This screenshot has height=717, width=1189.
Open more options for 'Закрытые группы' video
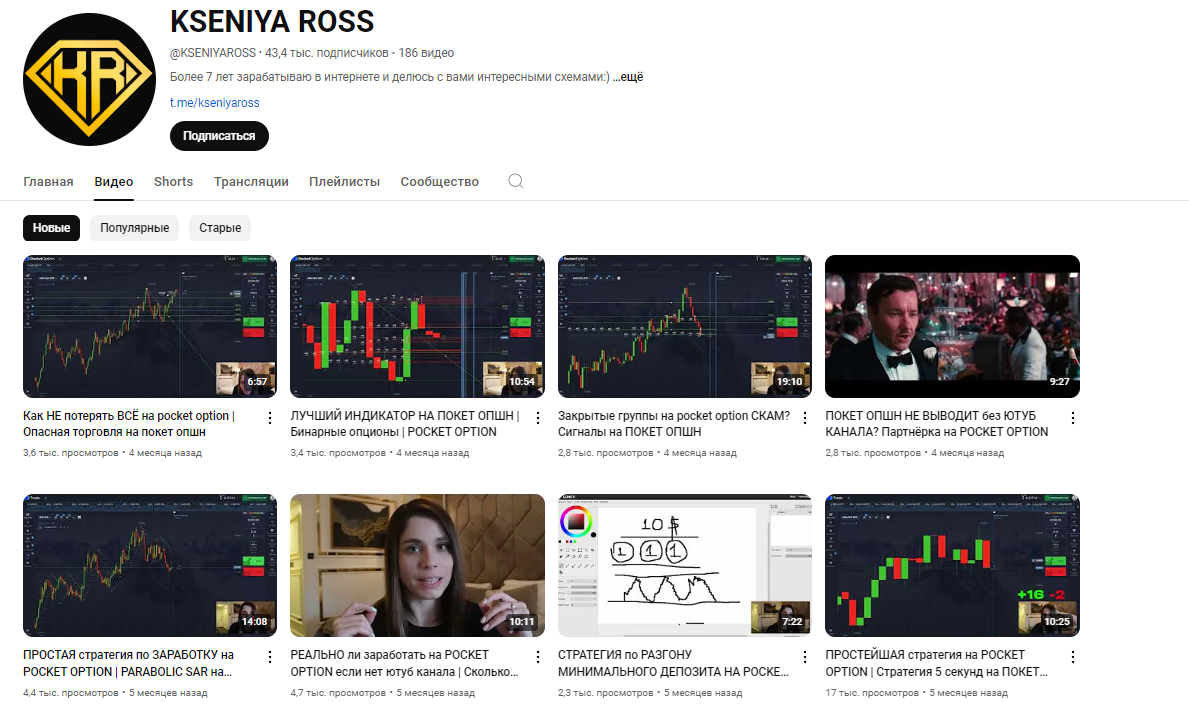[x=805, y=418]
